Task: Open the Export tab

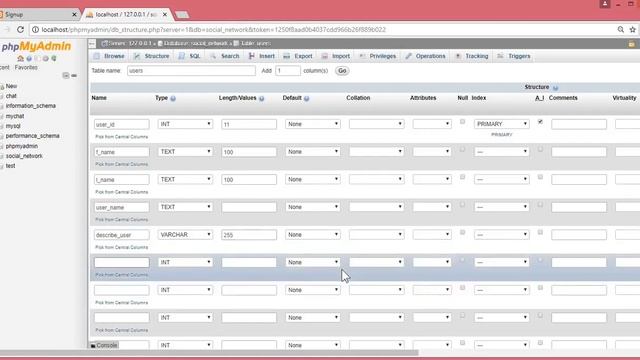Action: click(x=298, y=56)
